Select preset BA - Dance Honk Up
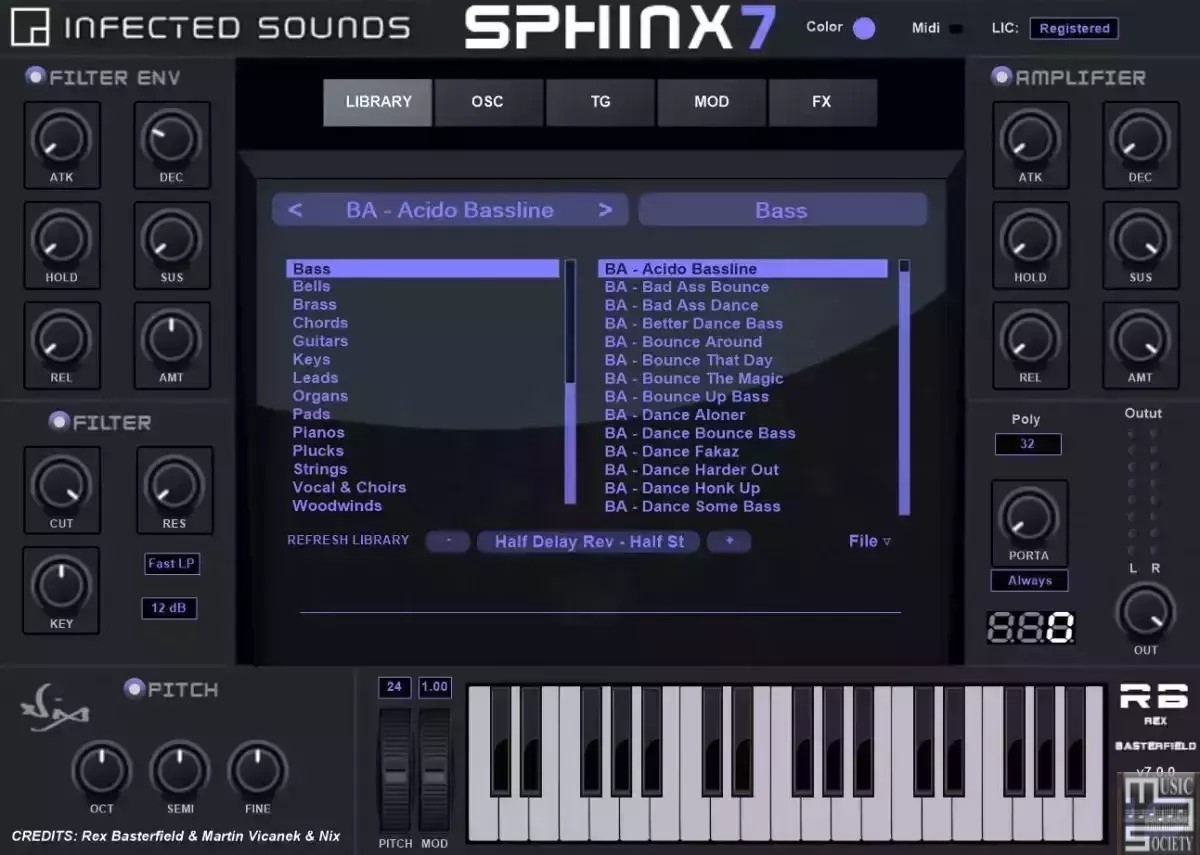This screenshot has height=855, width=1200. point(682,488)
